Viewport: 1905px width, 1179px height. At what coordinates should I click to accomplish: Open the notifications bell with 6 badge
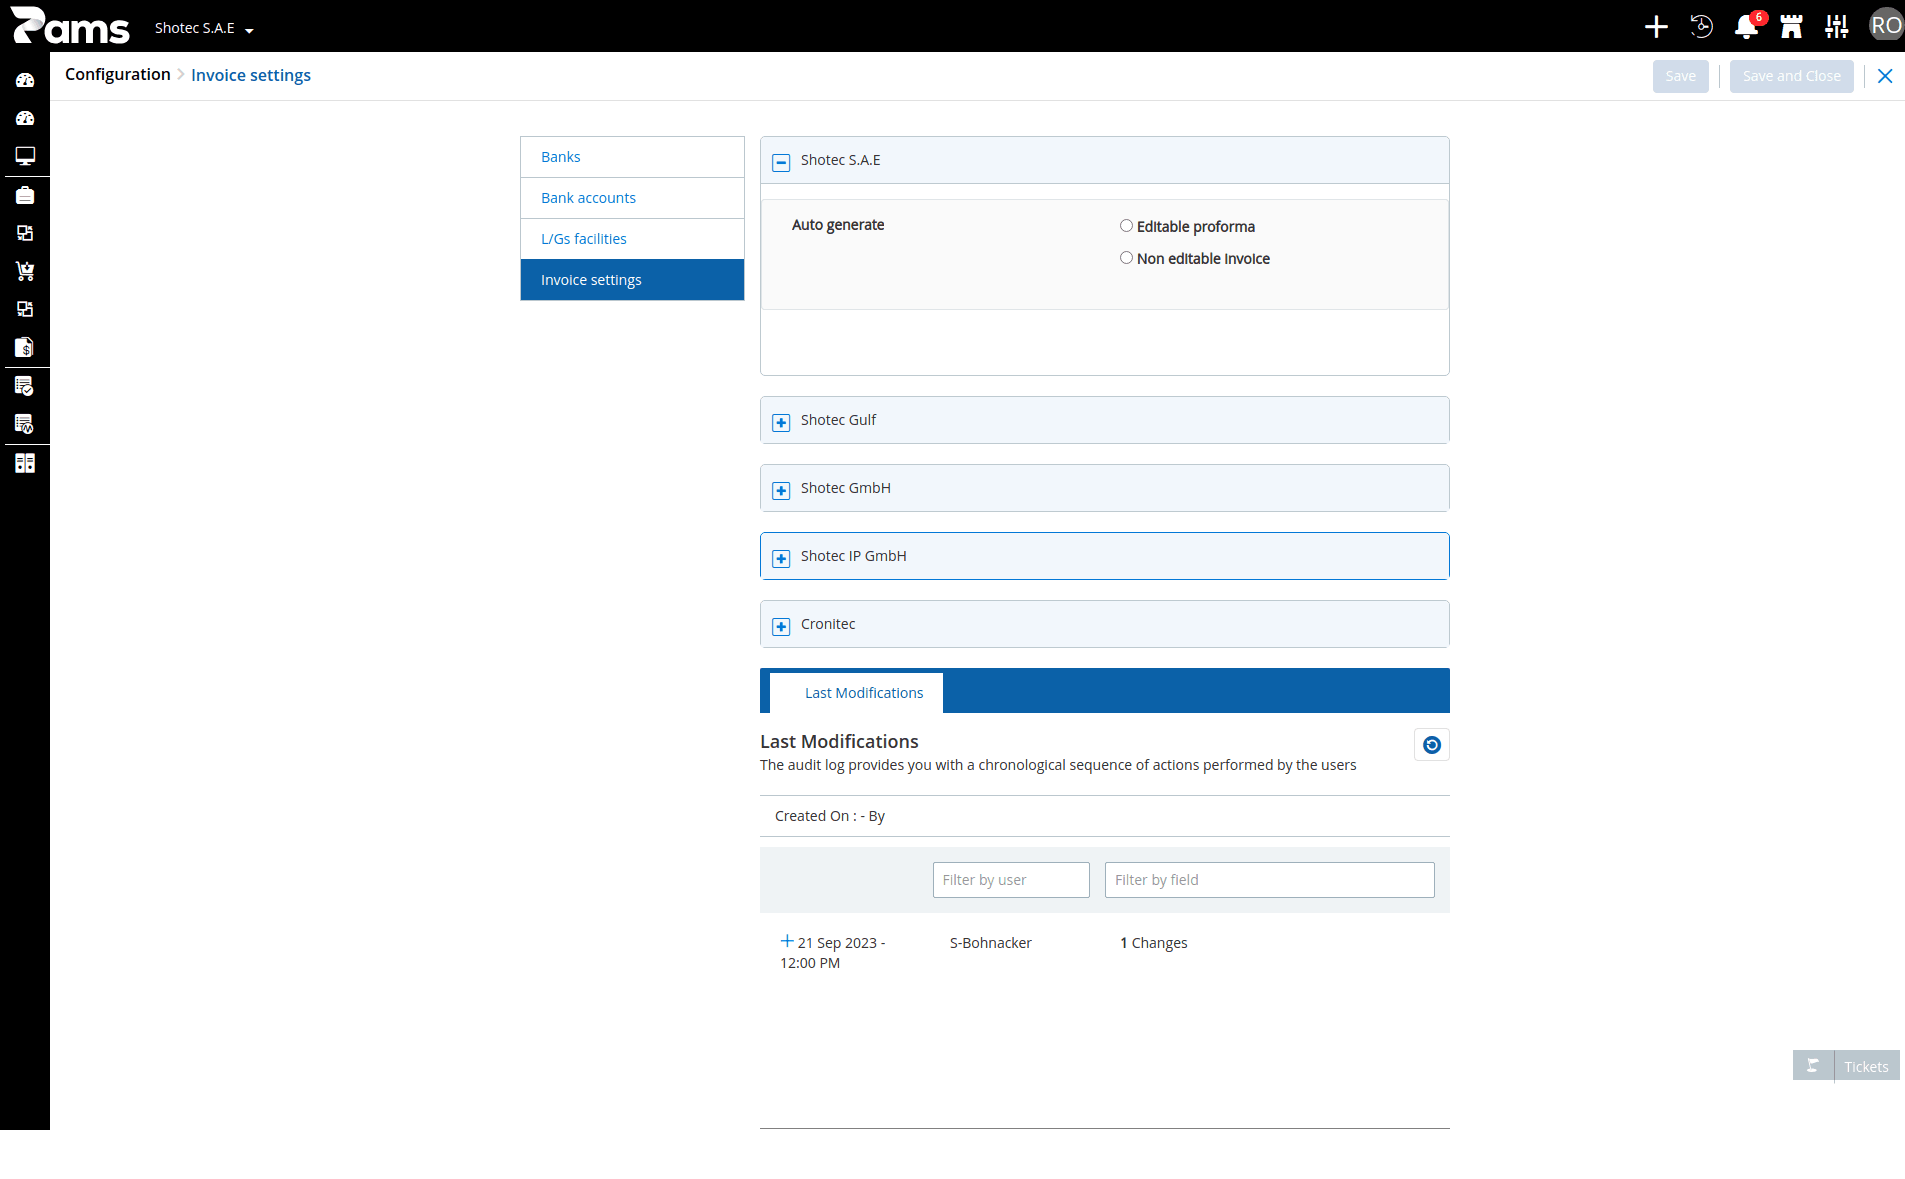pyautogui.click(x=1747, y=26)
